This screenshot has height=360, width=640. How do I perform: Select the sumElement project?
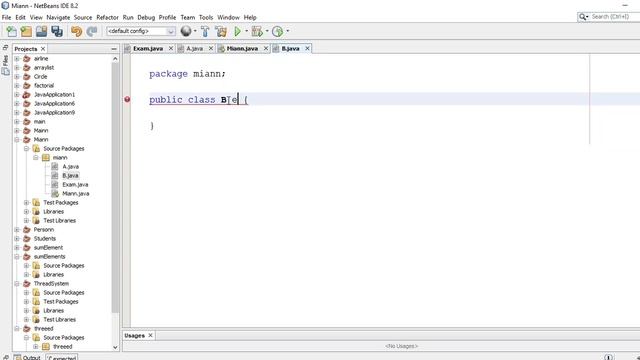point(48,248)
